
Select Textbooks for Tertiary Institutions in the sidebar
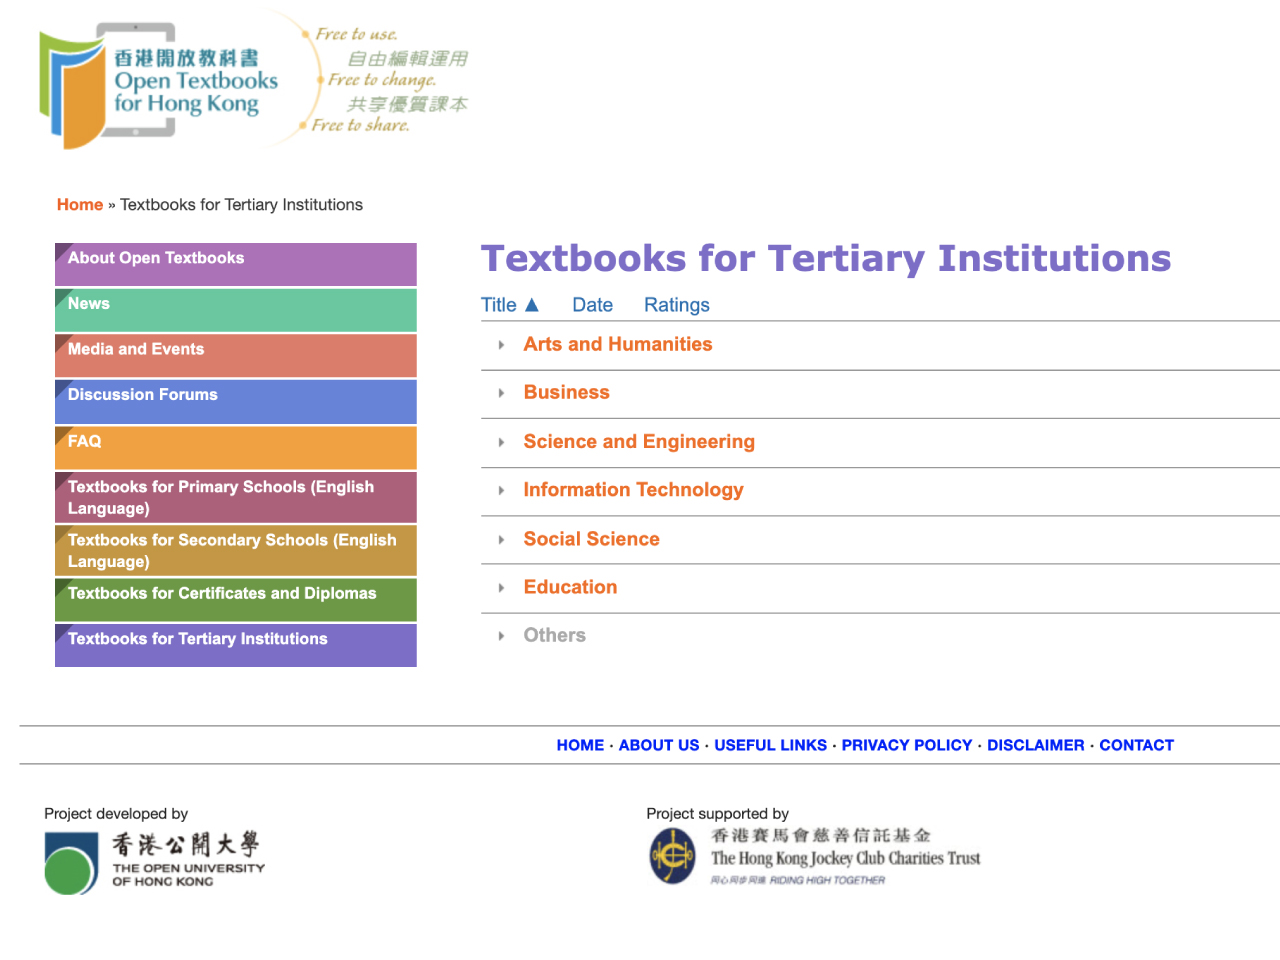[x=236, y=645]
